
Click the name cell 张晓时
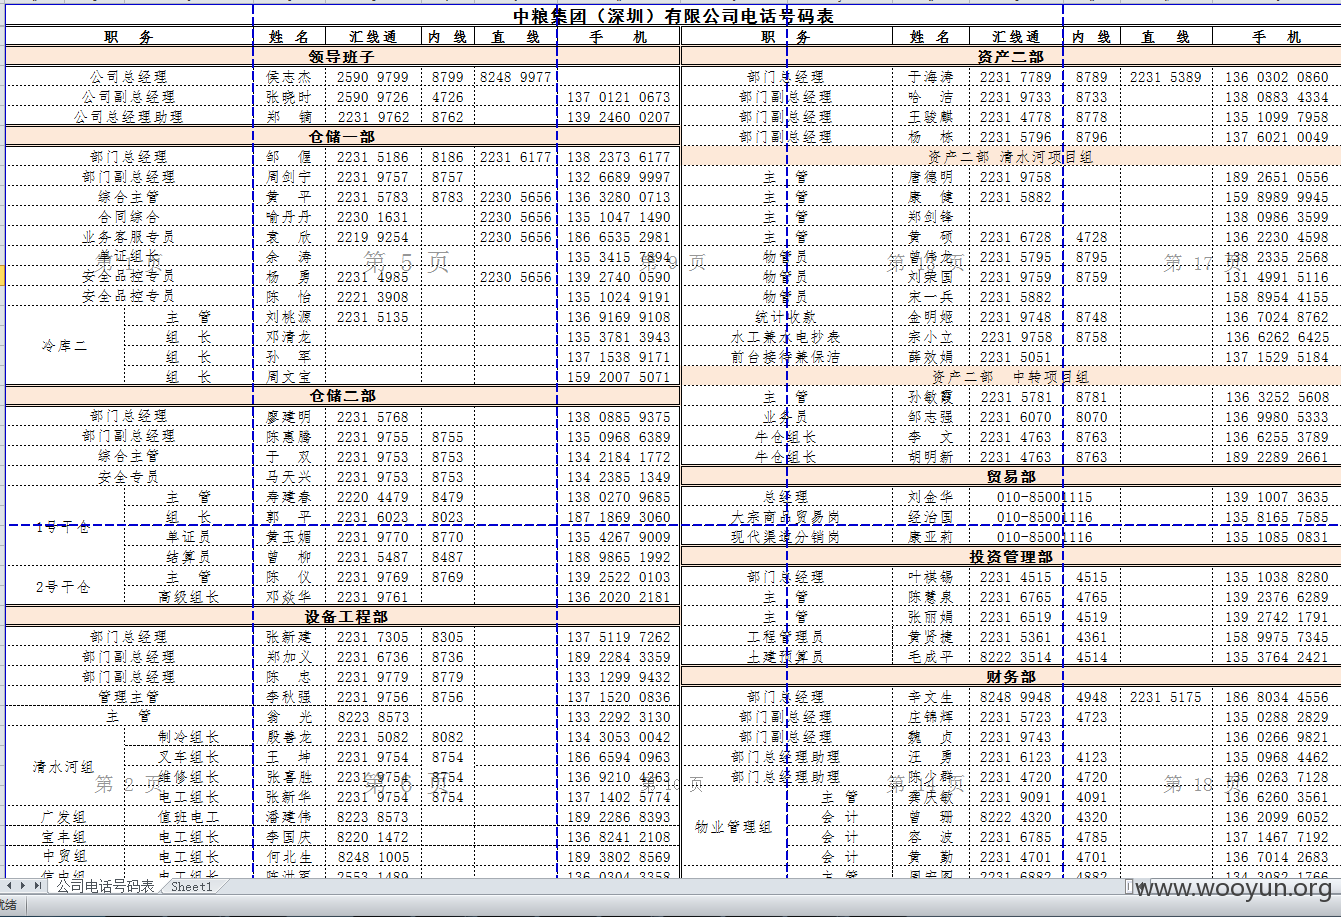(x=289, y=97)
